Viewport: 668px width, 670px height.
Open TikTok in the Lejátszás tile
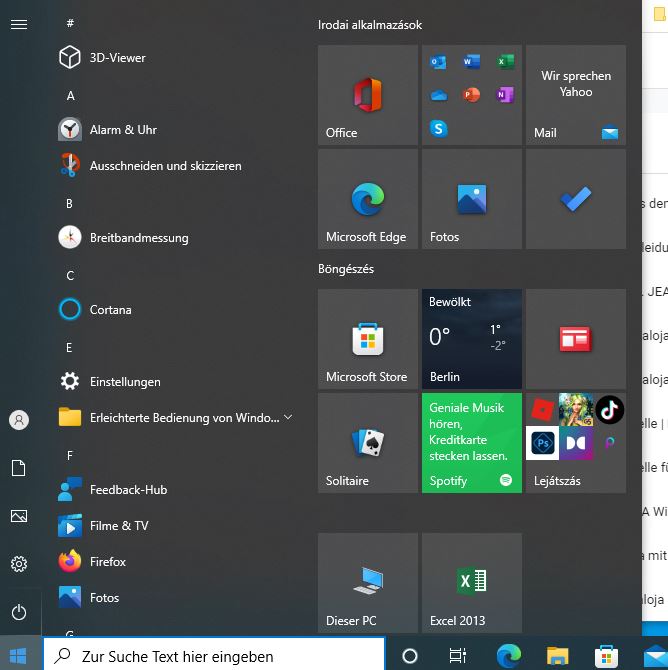tap(609, 409)
